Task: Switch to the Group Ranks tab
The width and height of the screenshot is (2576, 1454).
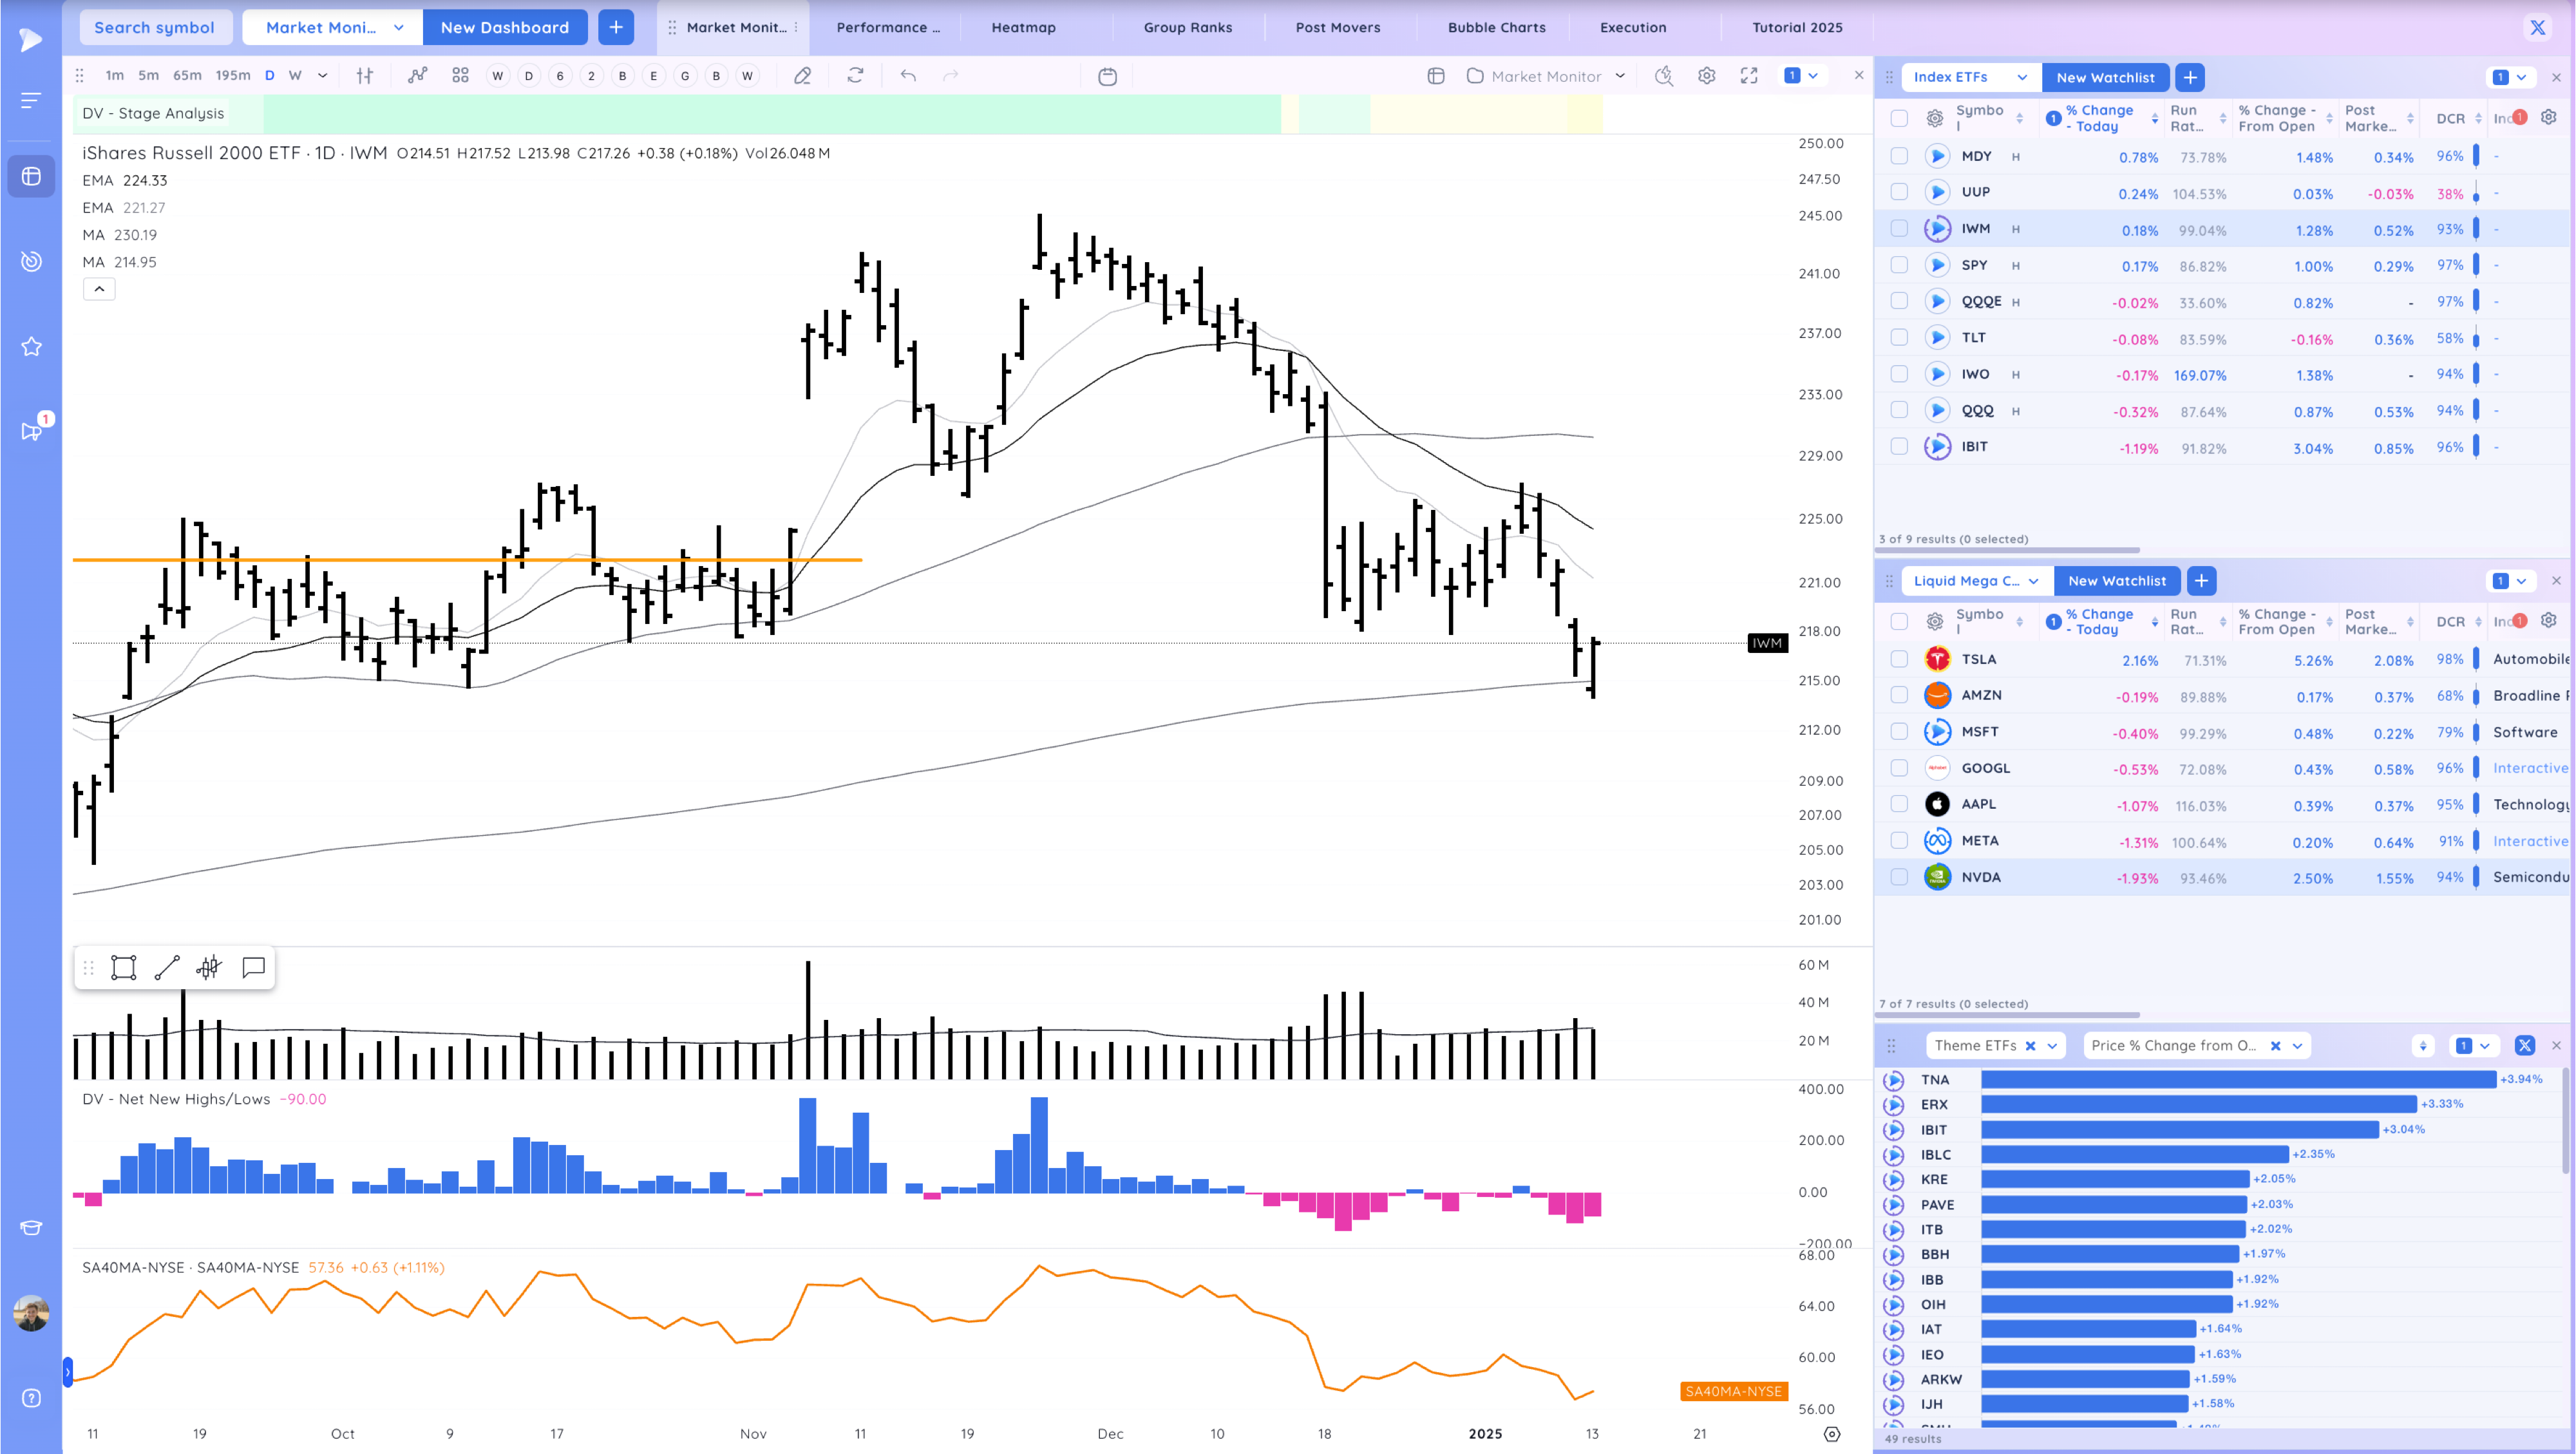Action: coord(1187,28)
